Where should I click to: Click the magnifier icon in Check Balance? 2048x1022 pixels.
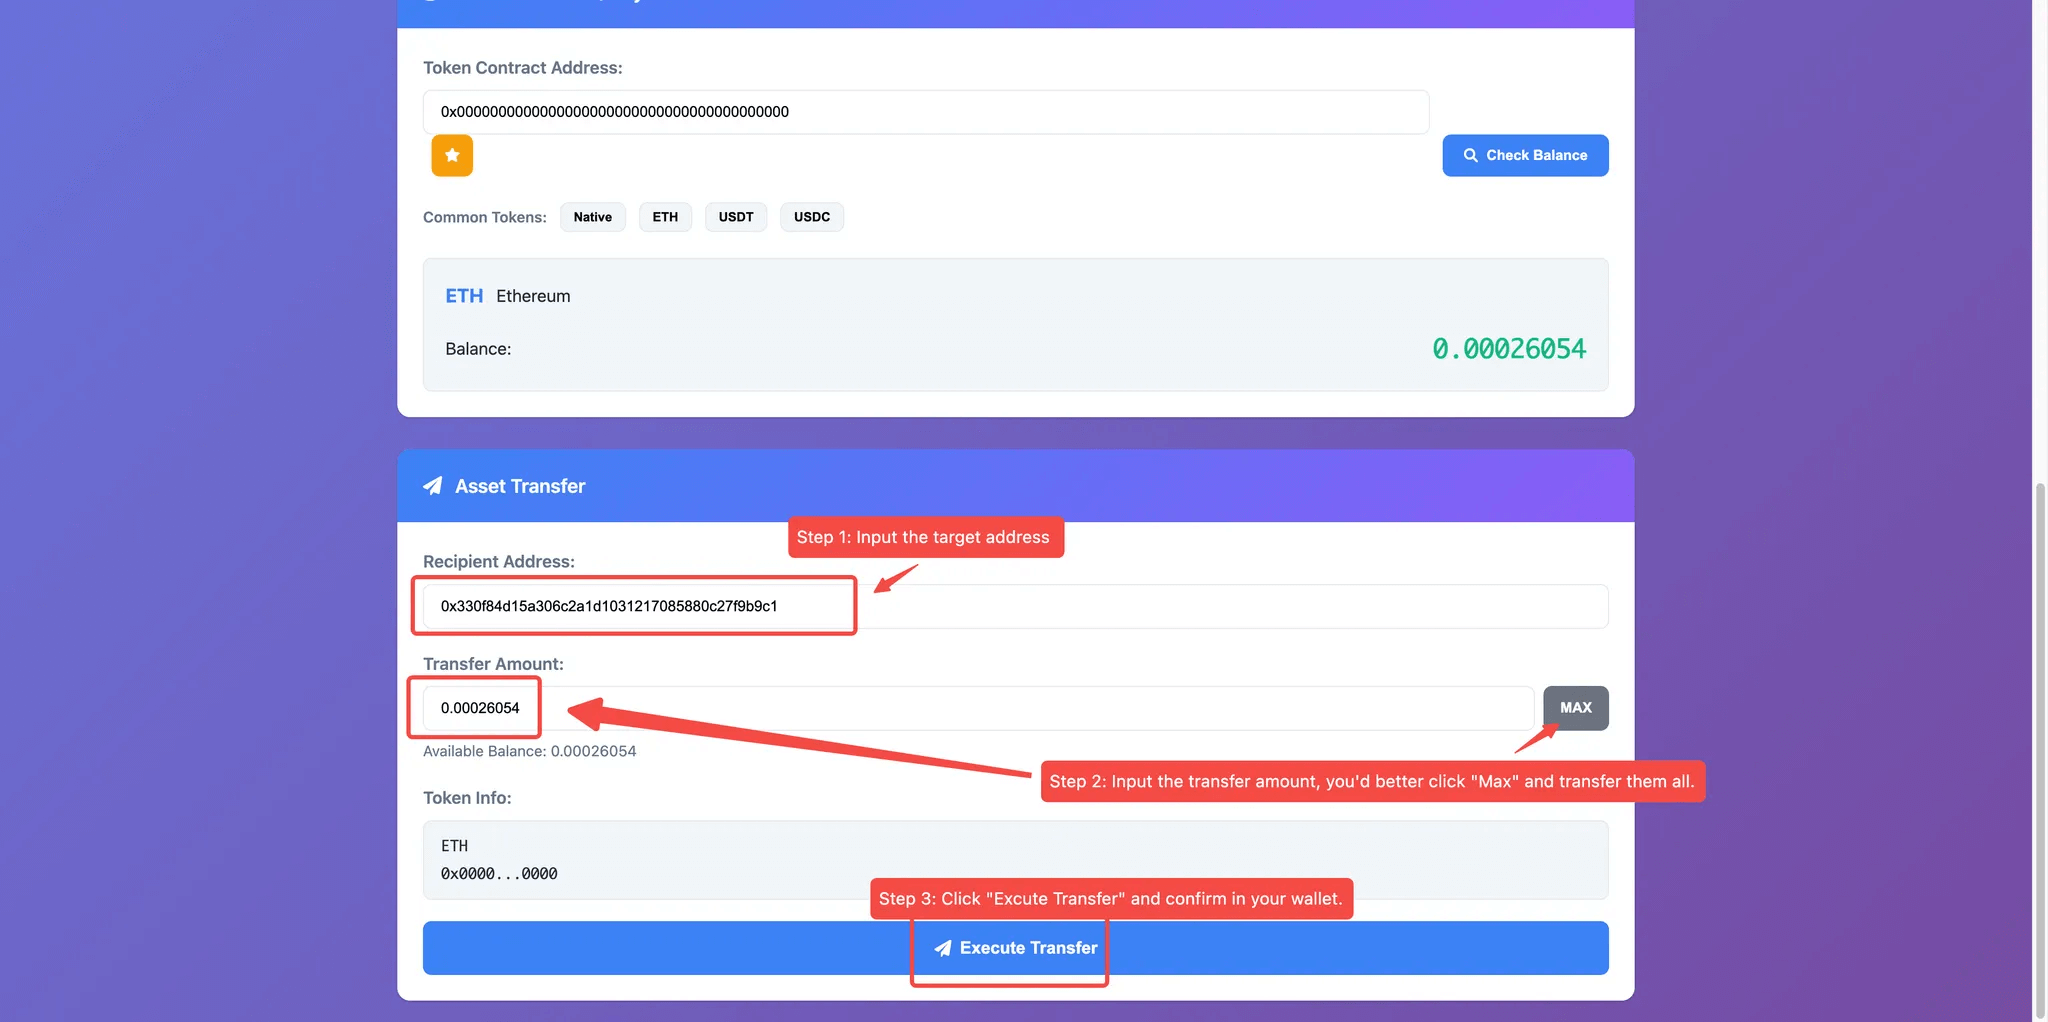[x=1470, y=156]
